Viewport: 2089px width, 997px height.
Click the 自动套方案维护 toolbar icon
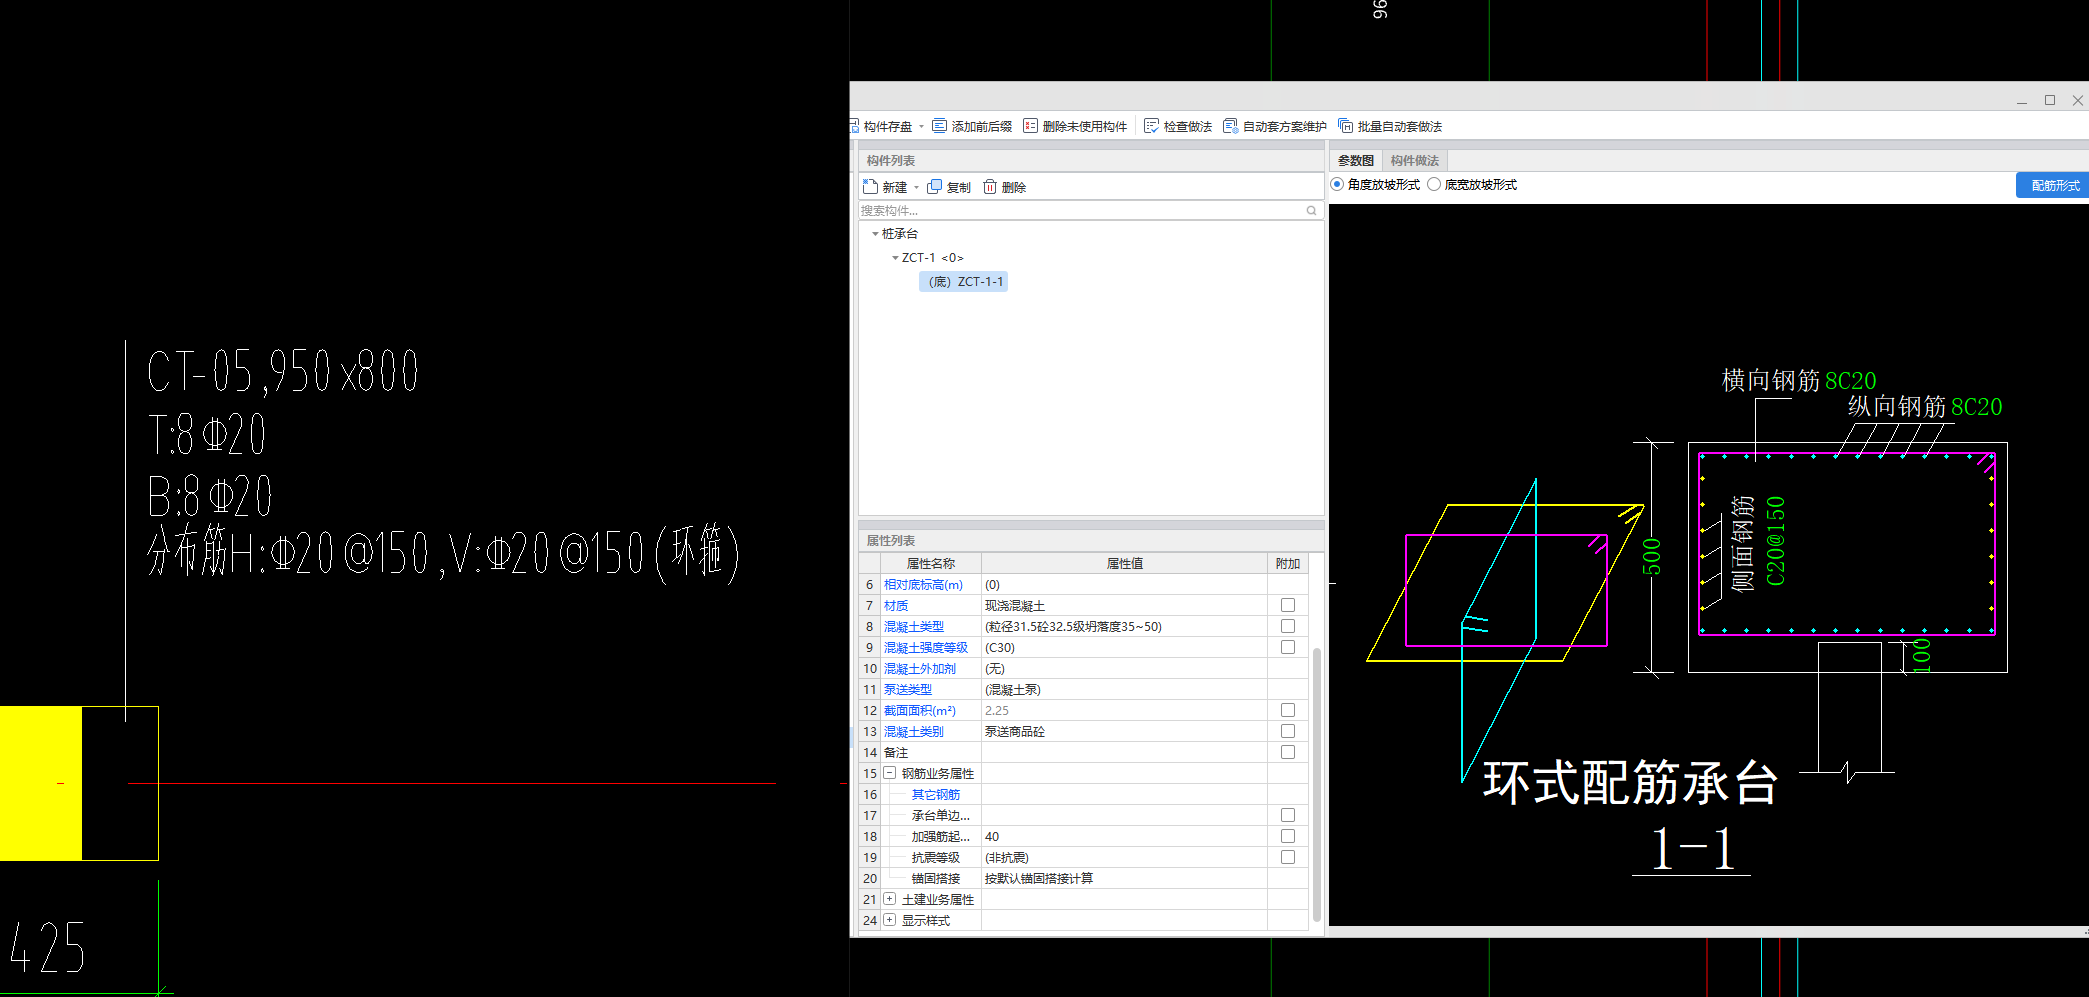pyautogui.click(x=1230, y=126)
